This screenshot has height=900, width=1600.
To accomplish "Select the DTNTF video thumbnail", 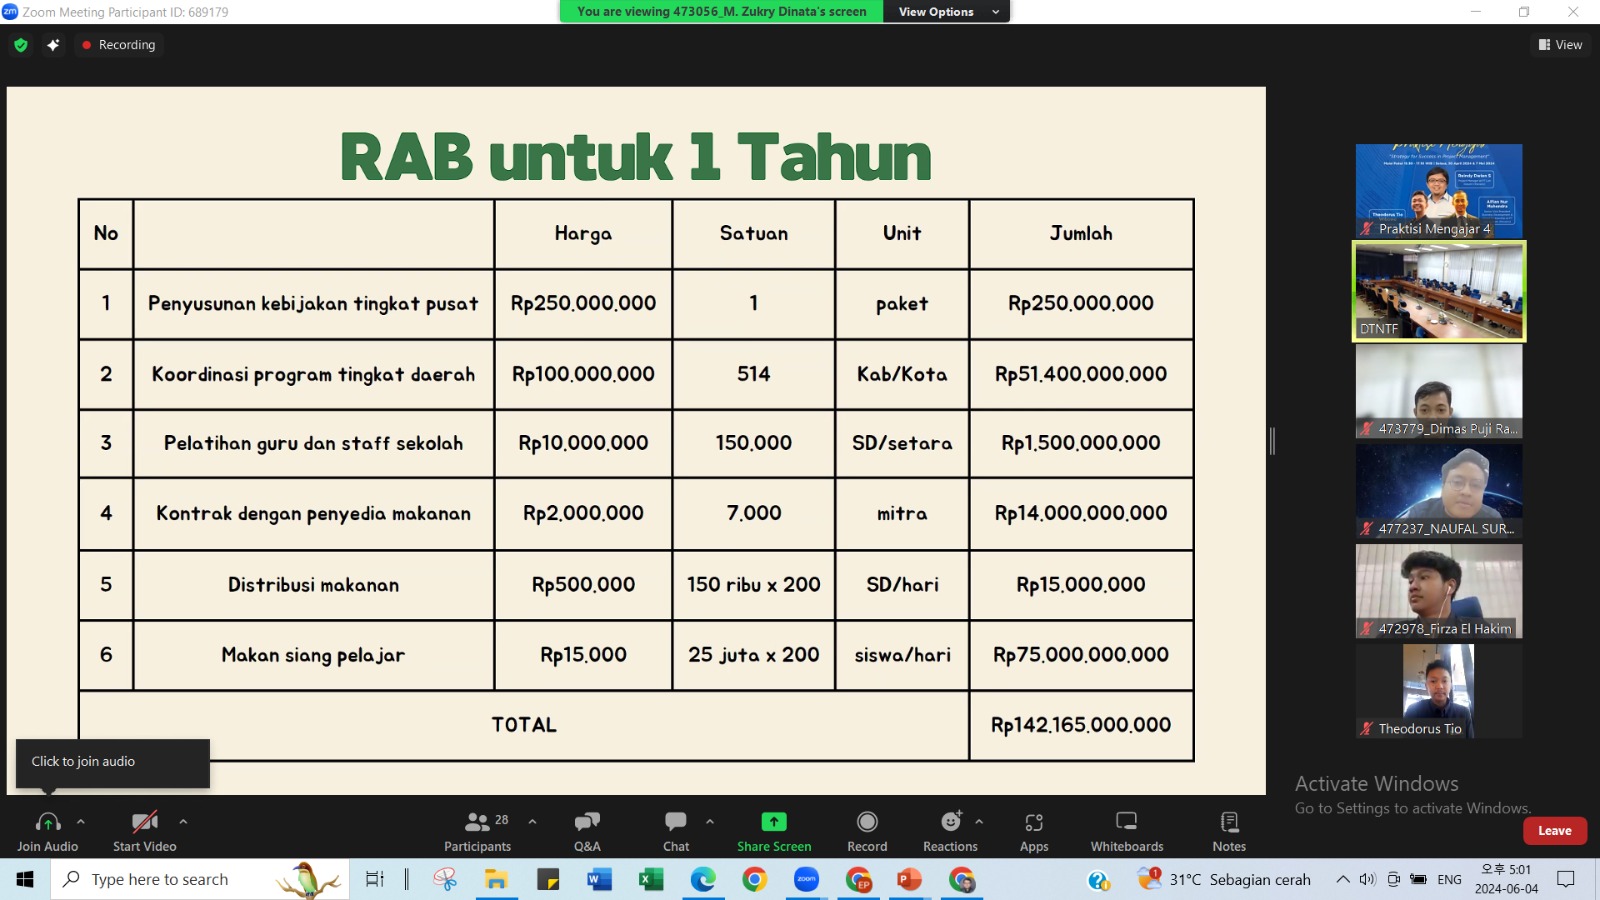I will pyautogui.click(x=1439, y=291).
